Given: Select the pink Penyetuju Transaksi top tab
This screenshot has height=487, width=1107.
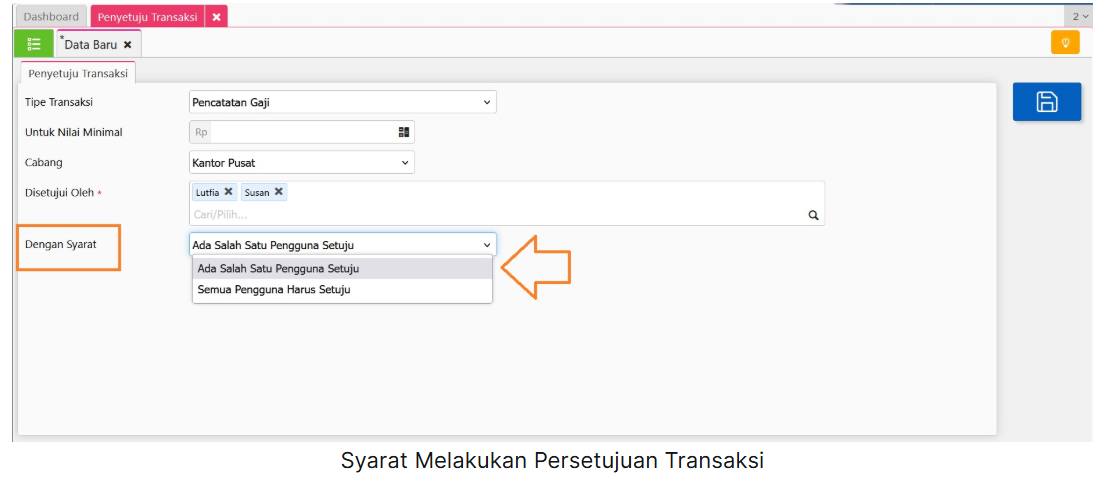Looking at the screenshot, I should pos(148,17).
